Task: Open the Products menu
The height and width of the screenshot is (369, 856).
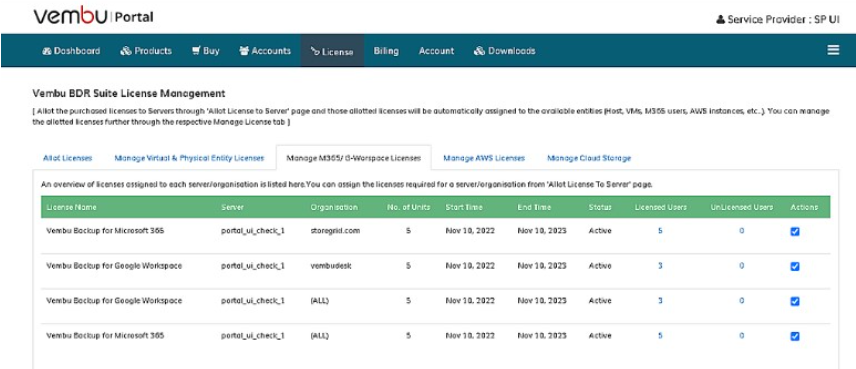Action: point(146,51)
